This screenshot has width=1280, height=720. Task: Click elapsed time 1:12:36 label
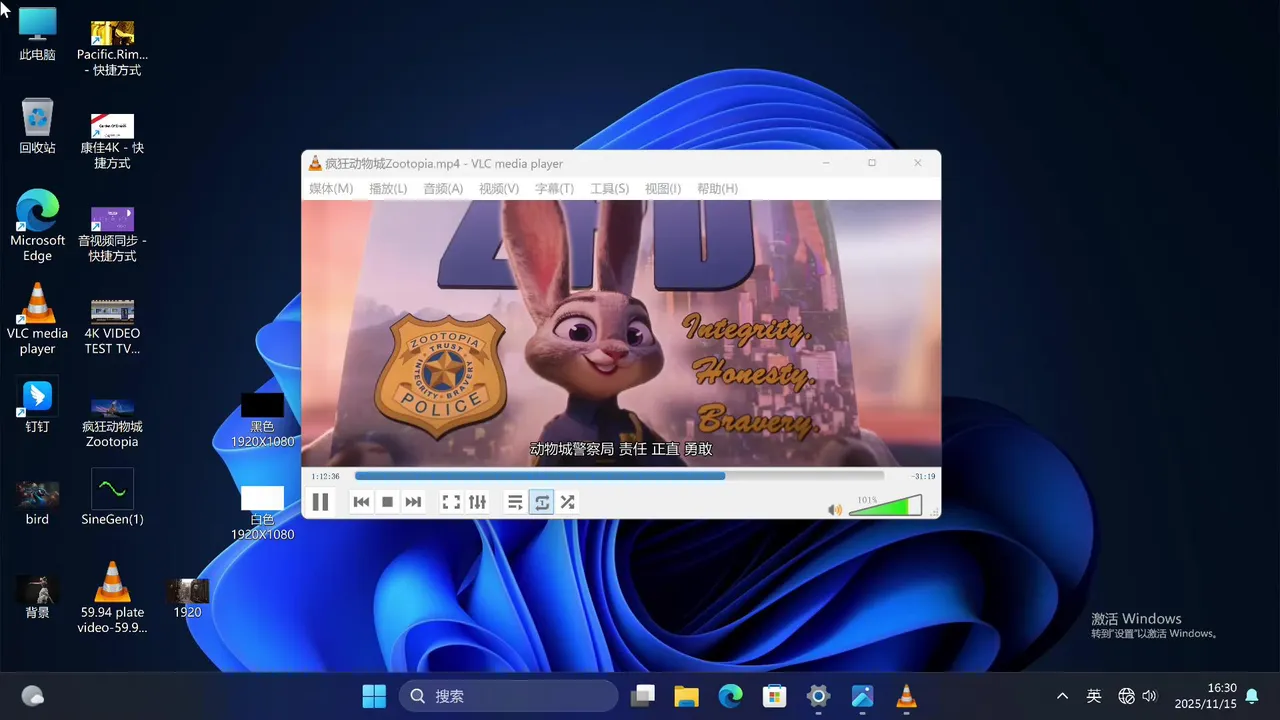pos(326,476)
